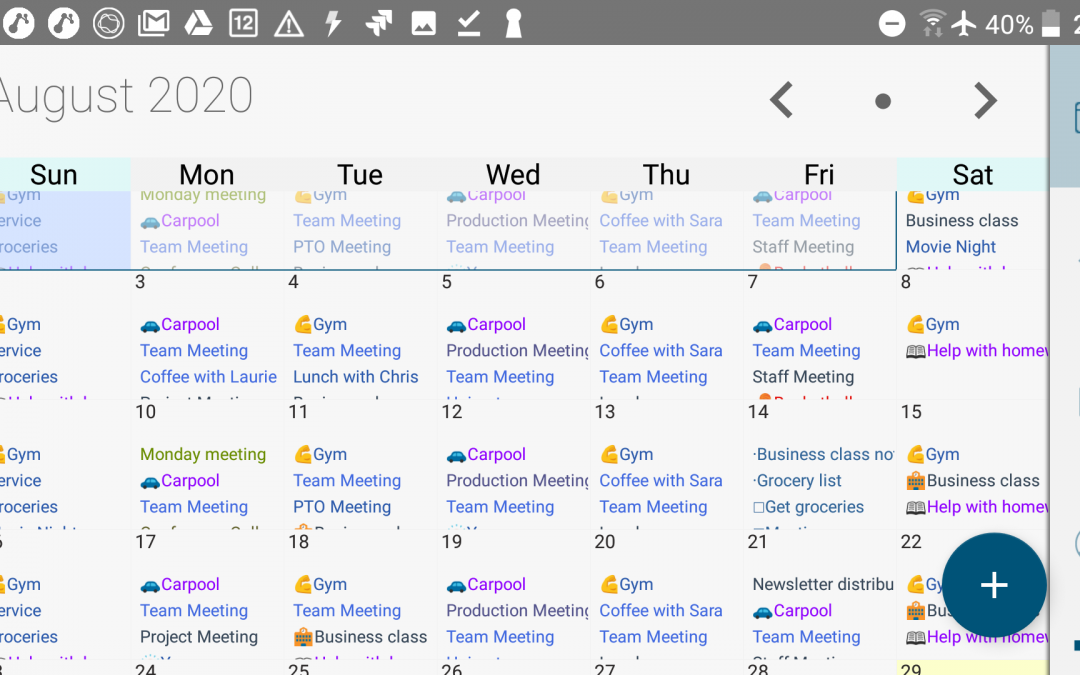Viewport: 1080px width, 675px height.
Task: Tap the Google Drive status bar icon
Action: point(198,22)
